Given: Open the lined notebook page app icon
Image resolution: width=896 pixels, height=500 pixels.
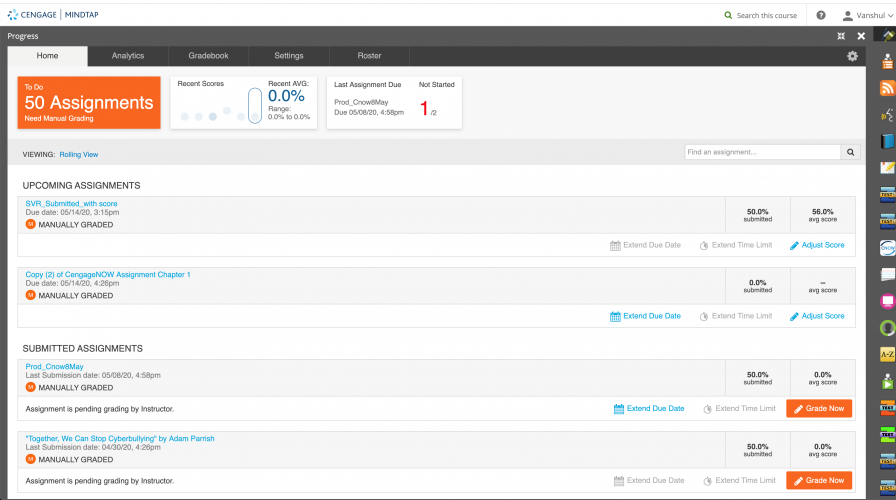Looking at the screenshot, I should pos(887,274).
